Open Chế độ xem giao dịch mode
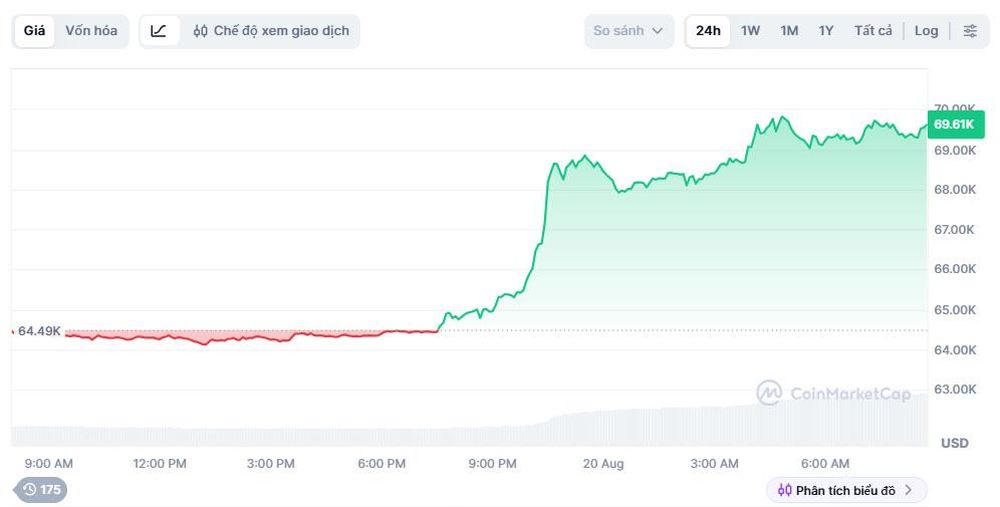 (272, 31)
